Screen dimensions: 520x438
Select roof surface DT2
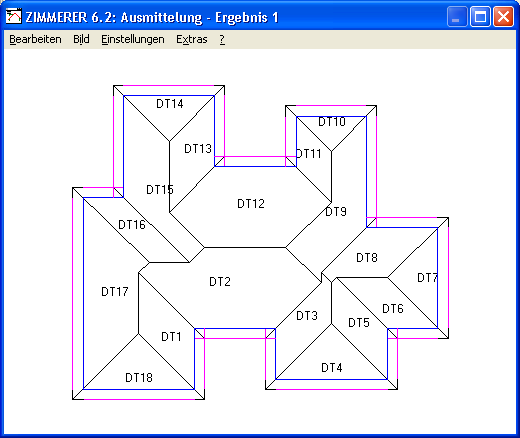point(220,282)
